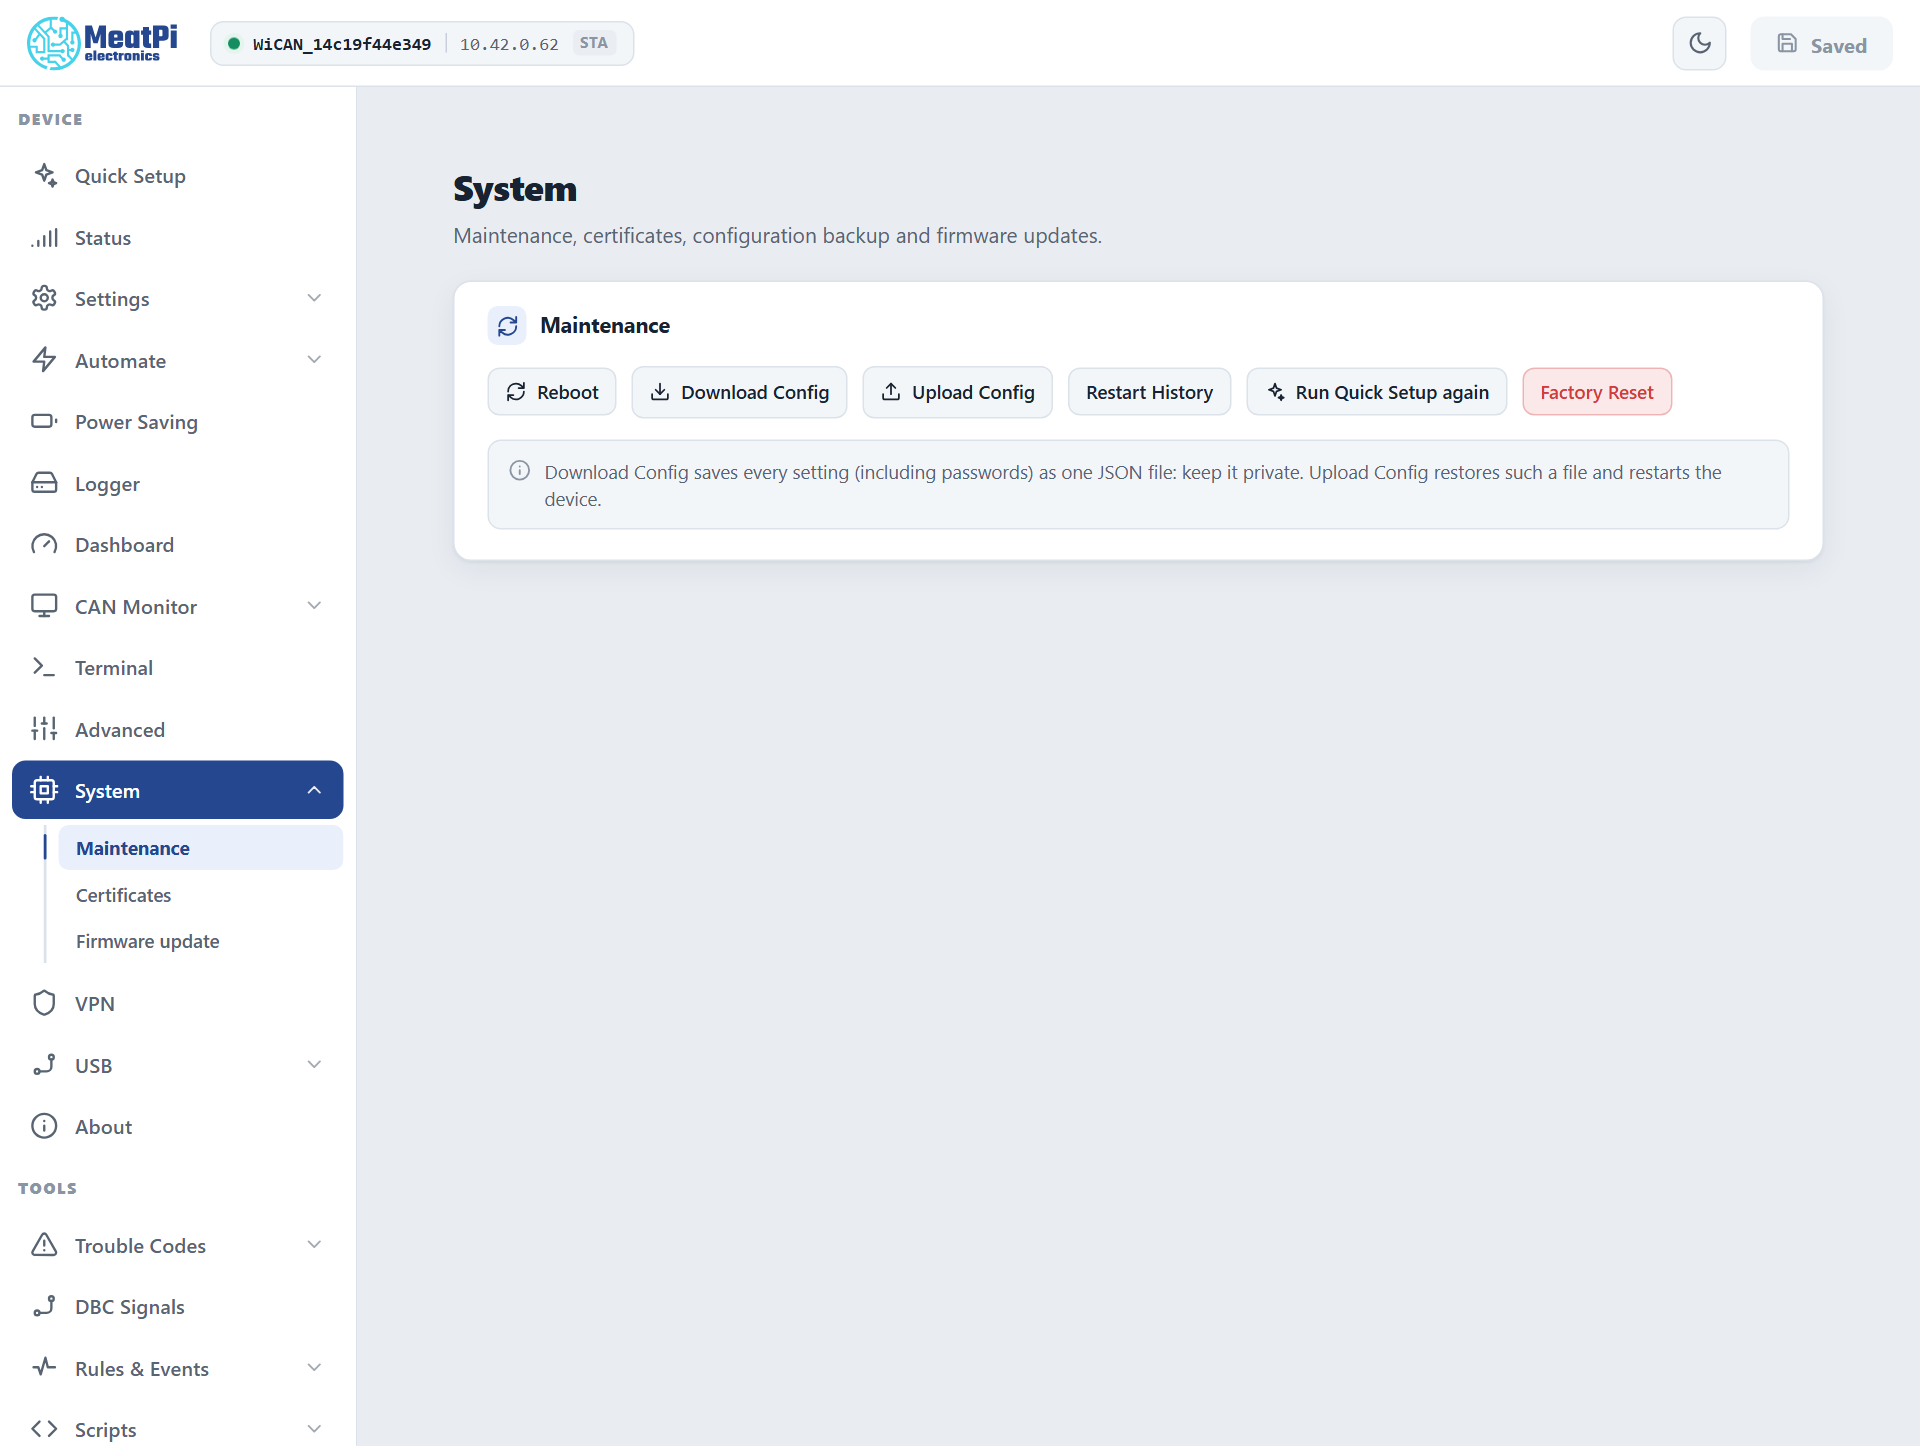Click the Power Saving battery icon
Screen dimensions: 1920x1446
coord(45,421)
